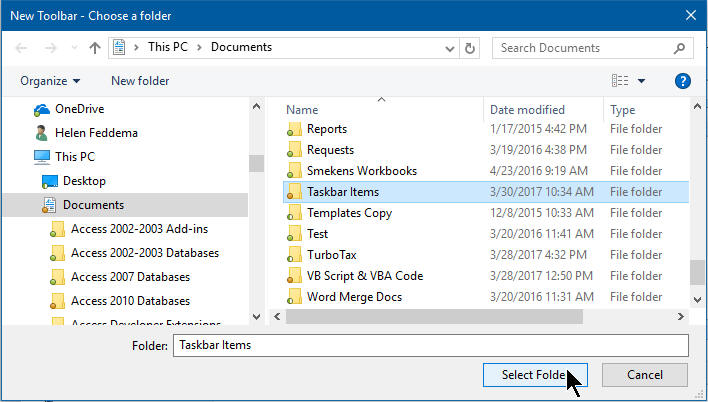Screen dimensions: 708x402
Task: Open the Help button
Action: [x=683, y=81]
